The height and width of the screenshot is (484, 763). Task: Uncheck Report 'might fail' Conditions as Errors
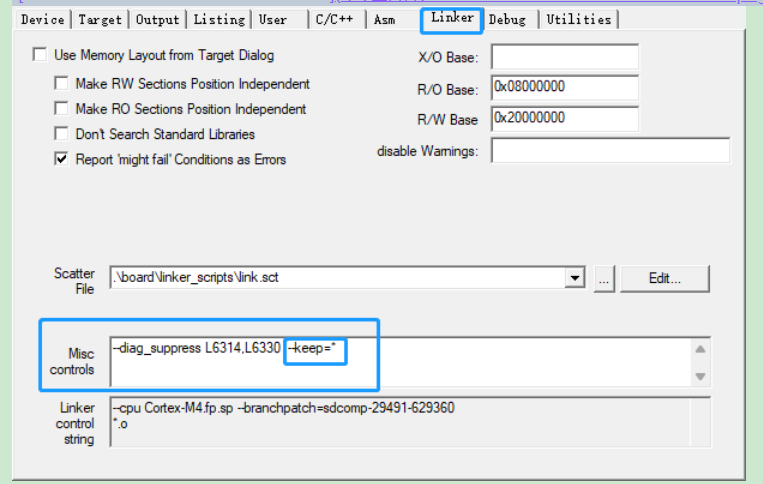[61, 159]
